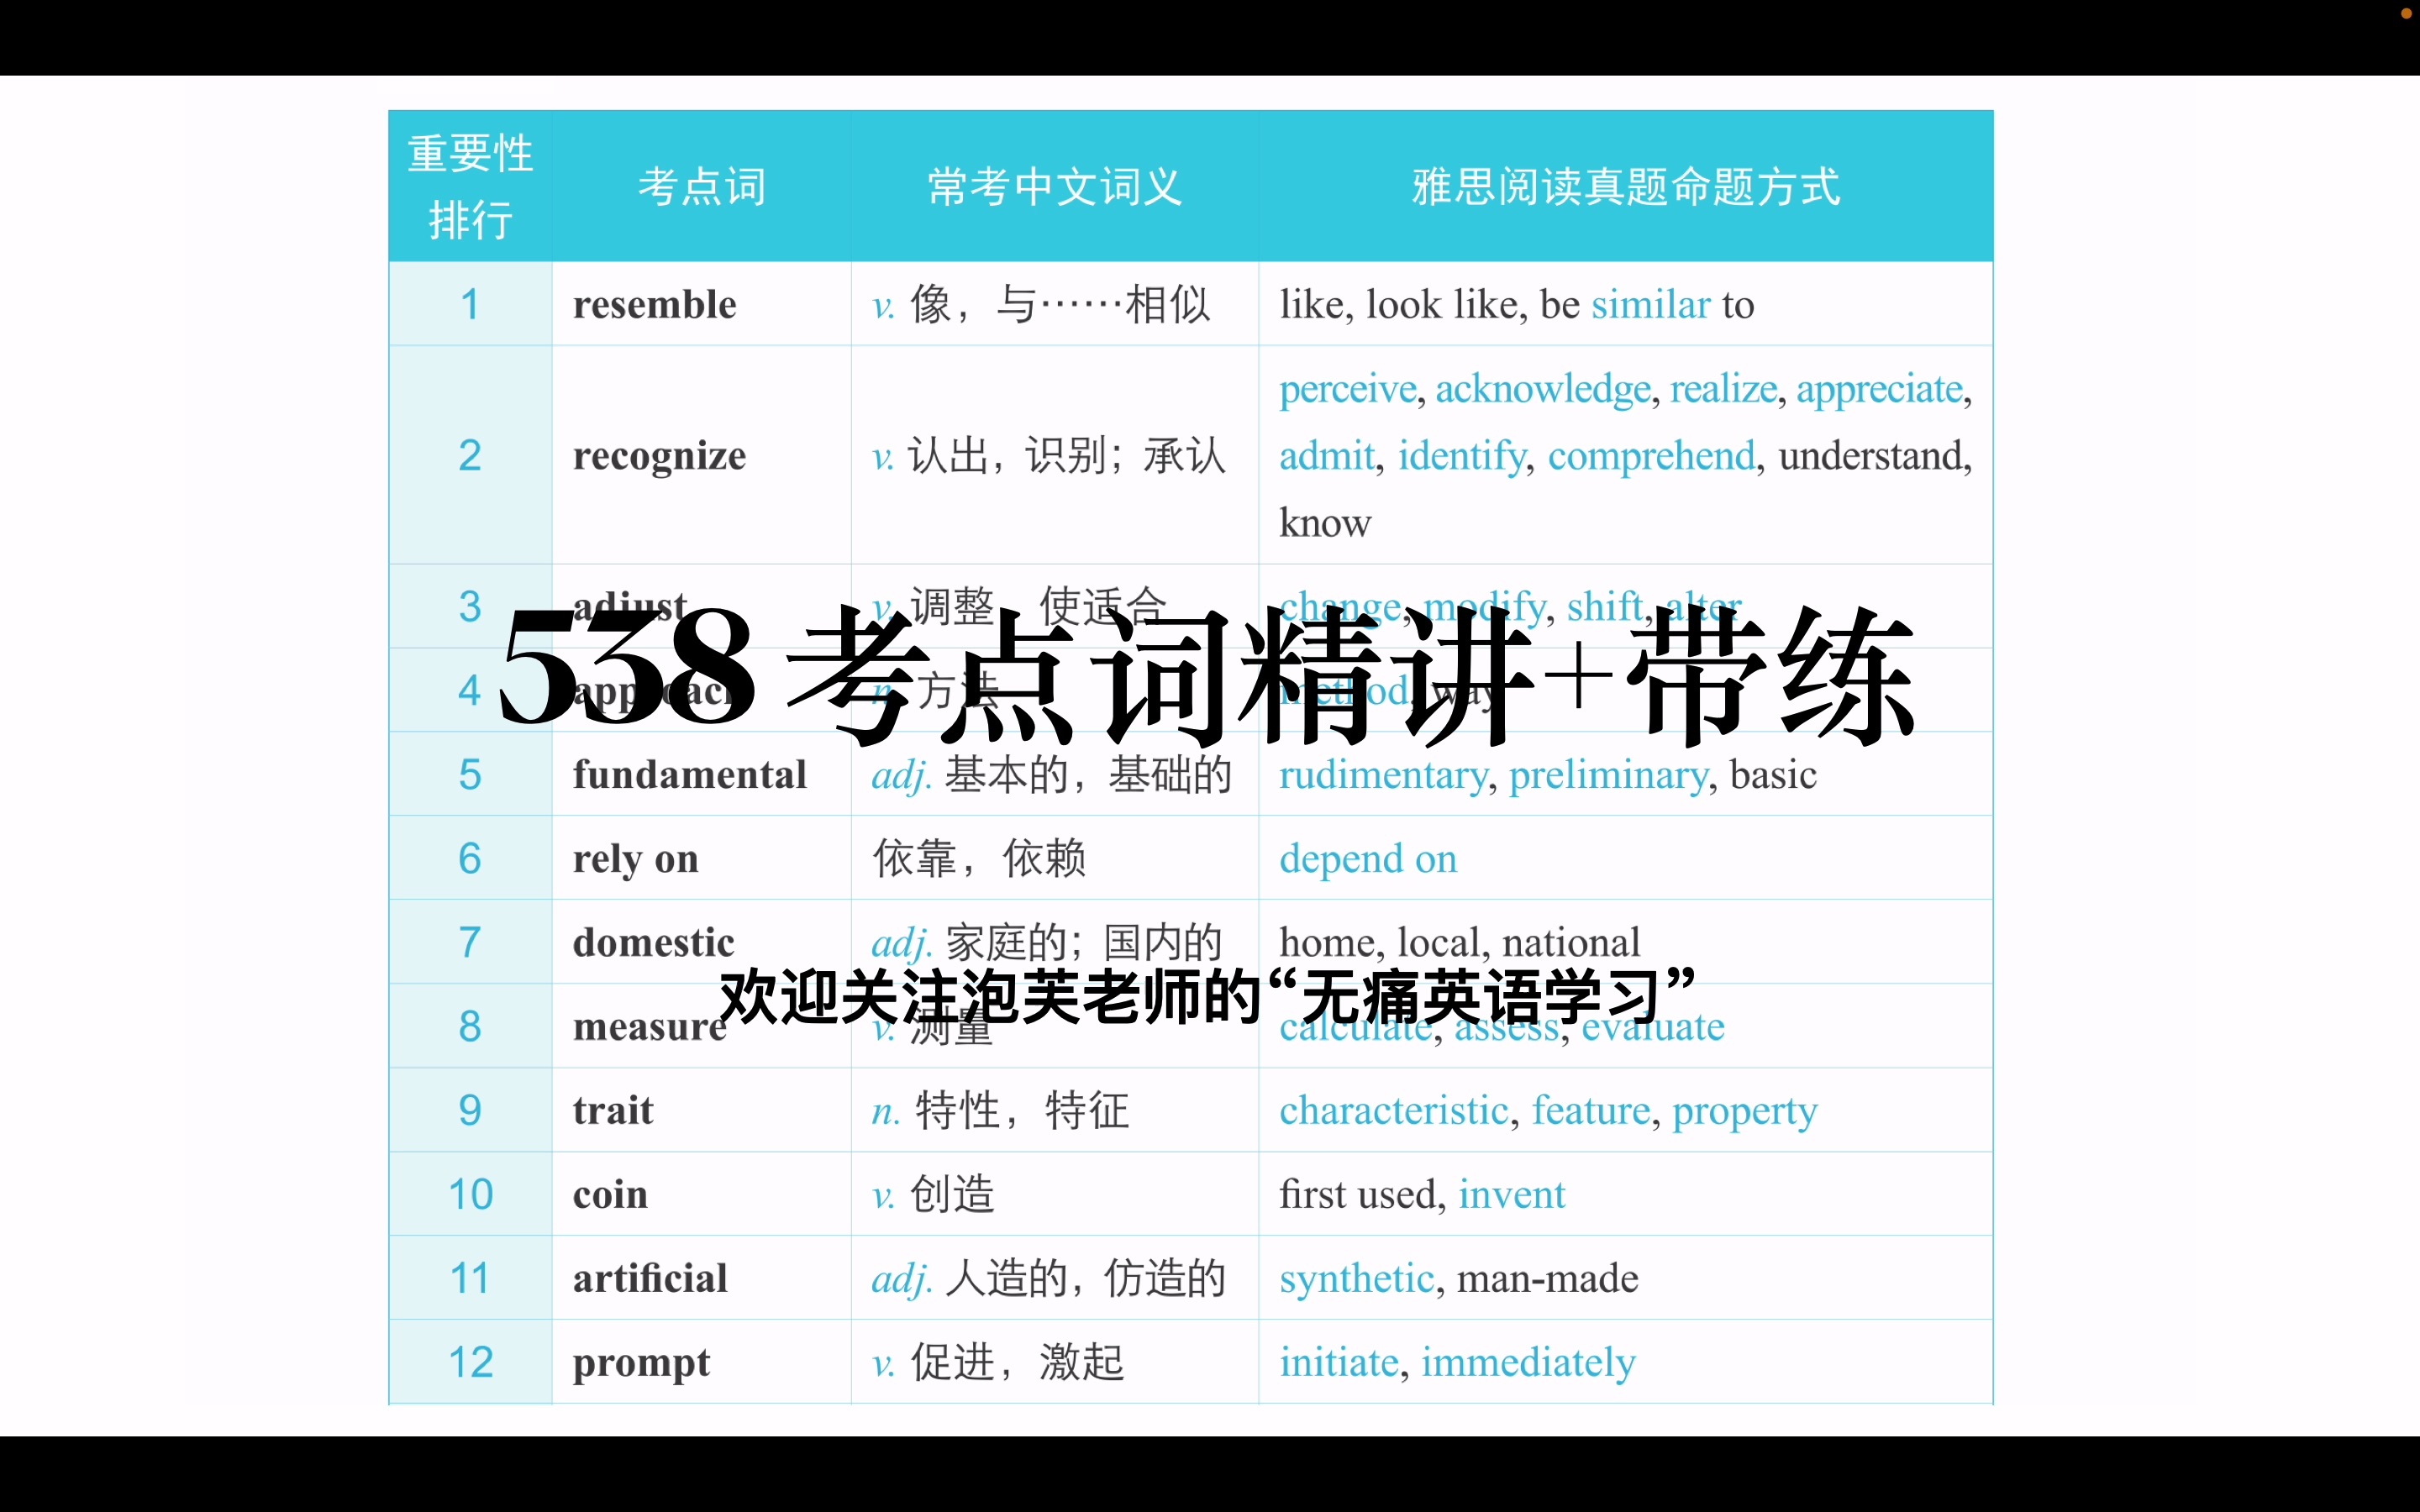
Task: Click the "雅思阅读真题命题方式" column header
Action: (1626, 187)
